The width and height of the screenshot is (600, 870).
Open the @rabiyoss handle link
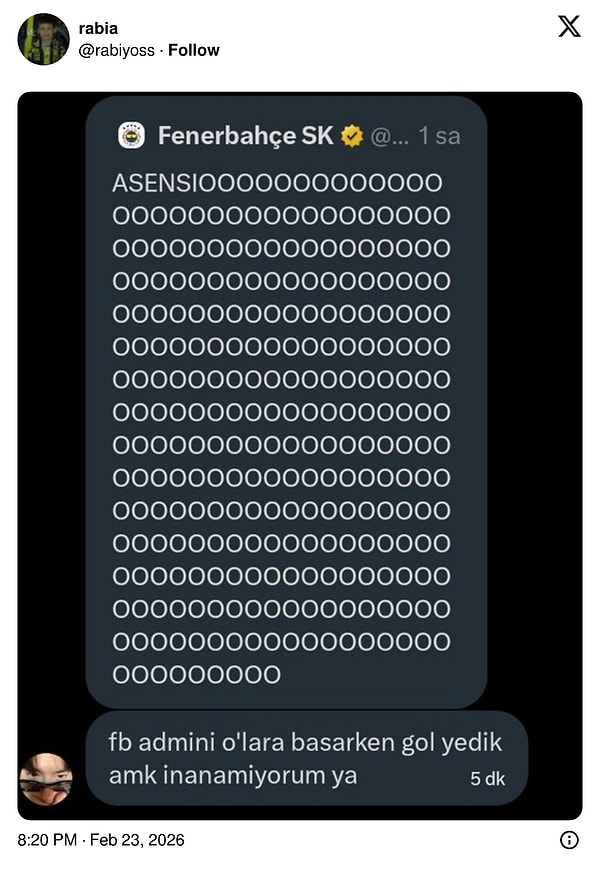click(x=117, y=50)
